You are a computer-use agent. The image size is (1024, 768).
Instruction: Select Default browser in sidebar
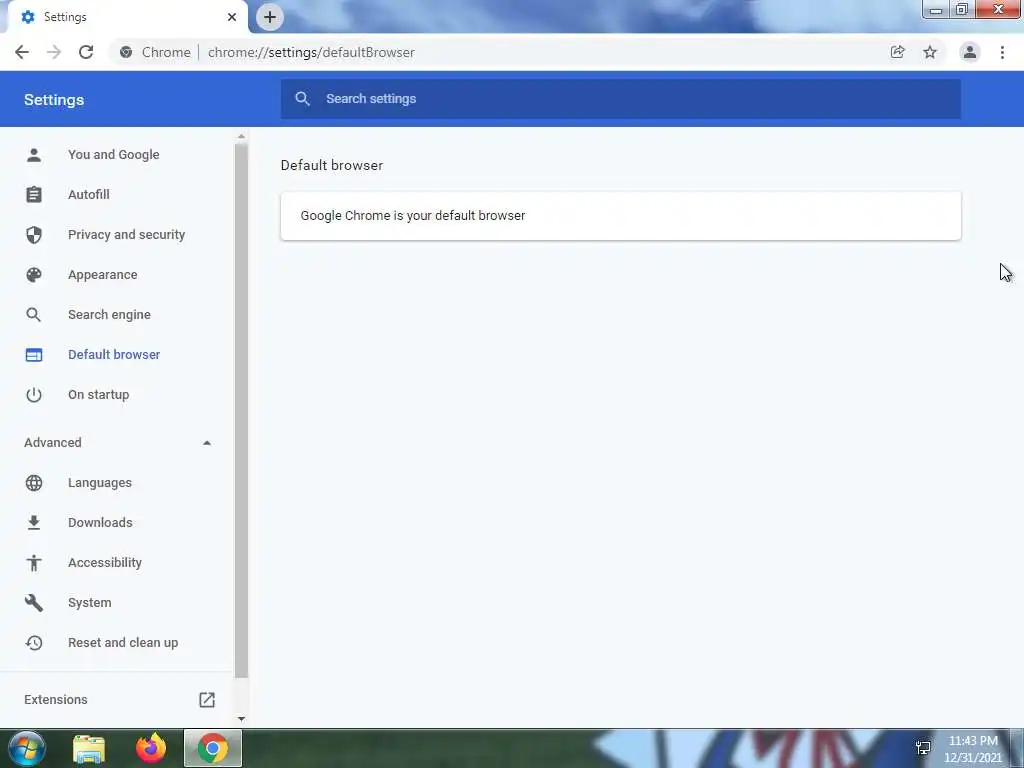coord(116,355)
